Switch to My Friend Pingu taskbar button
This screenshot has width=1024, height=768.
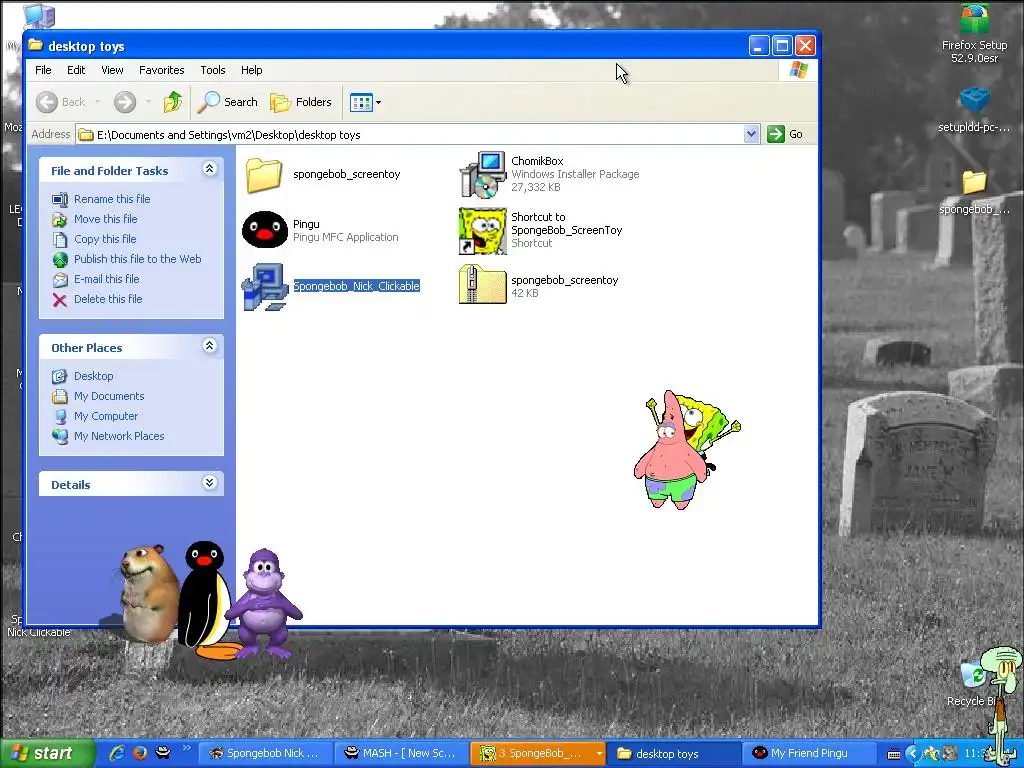click(x=810, y=753)
